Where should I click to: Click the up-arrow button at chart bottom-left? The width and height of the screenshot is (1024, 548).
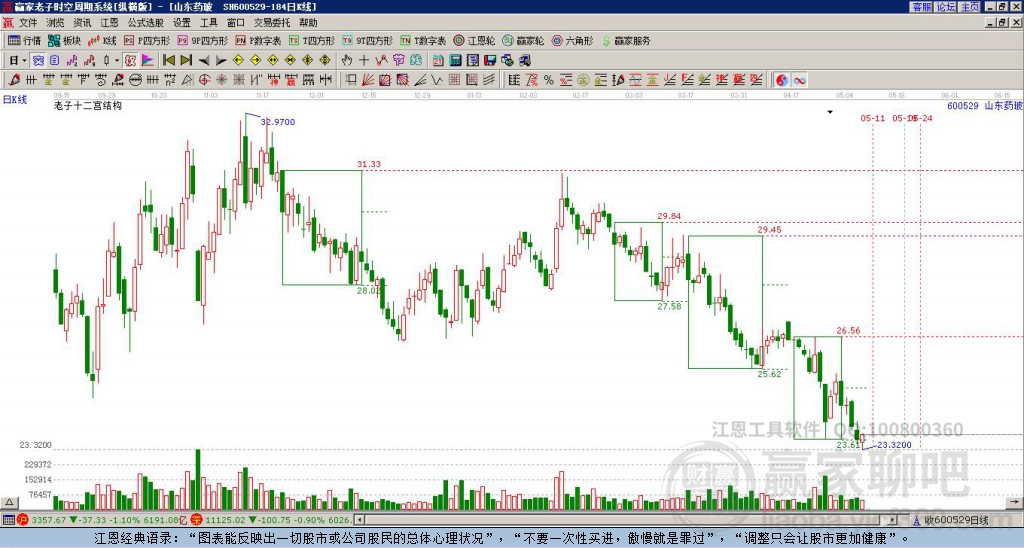coord(8,502)
